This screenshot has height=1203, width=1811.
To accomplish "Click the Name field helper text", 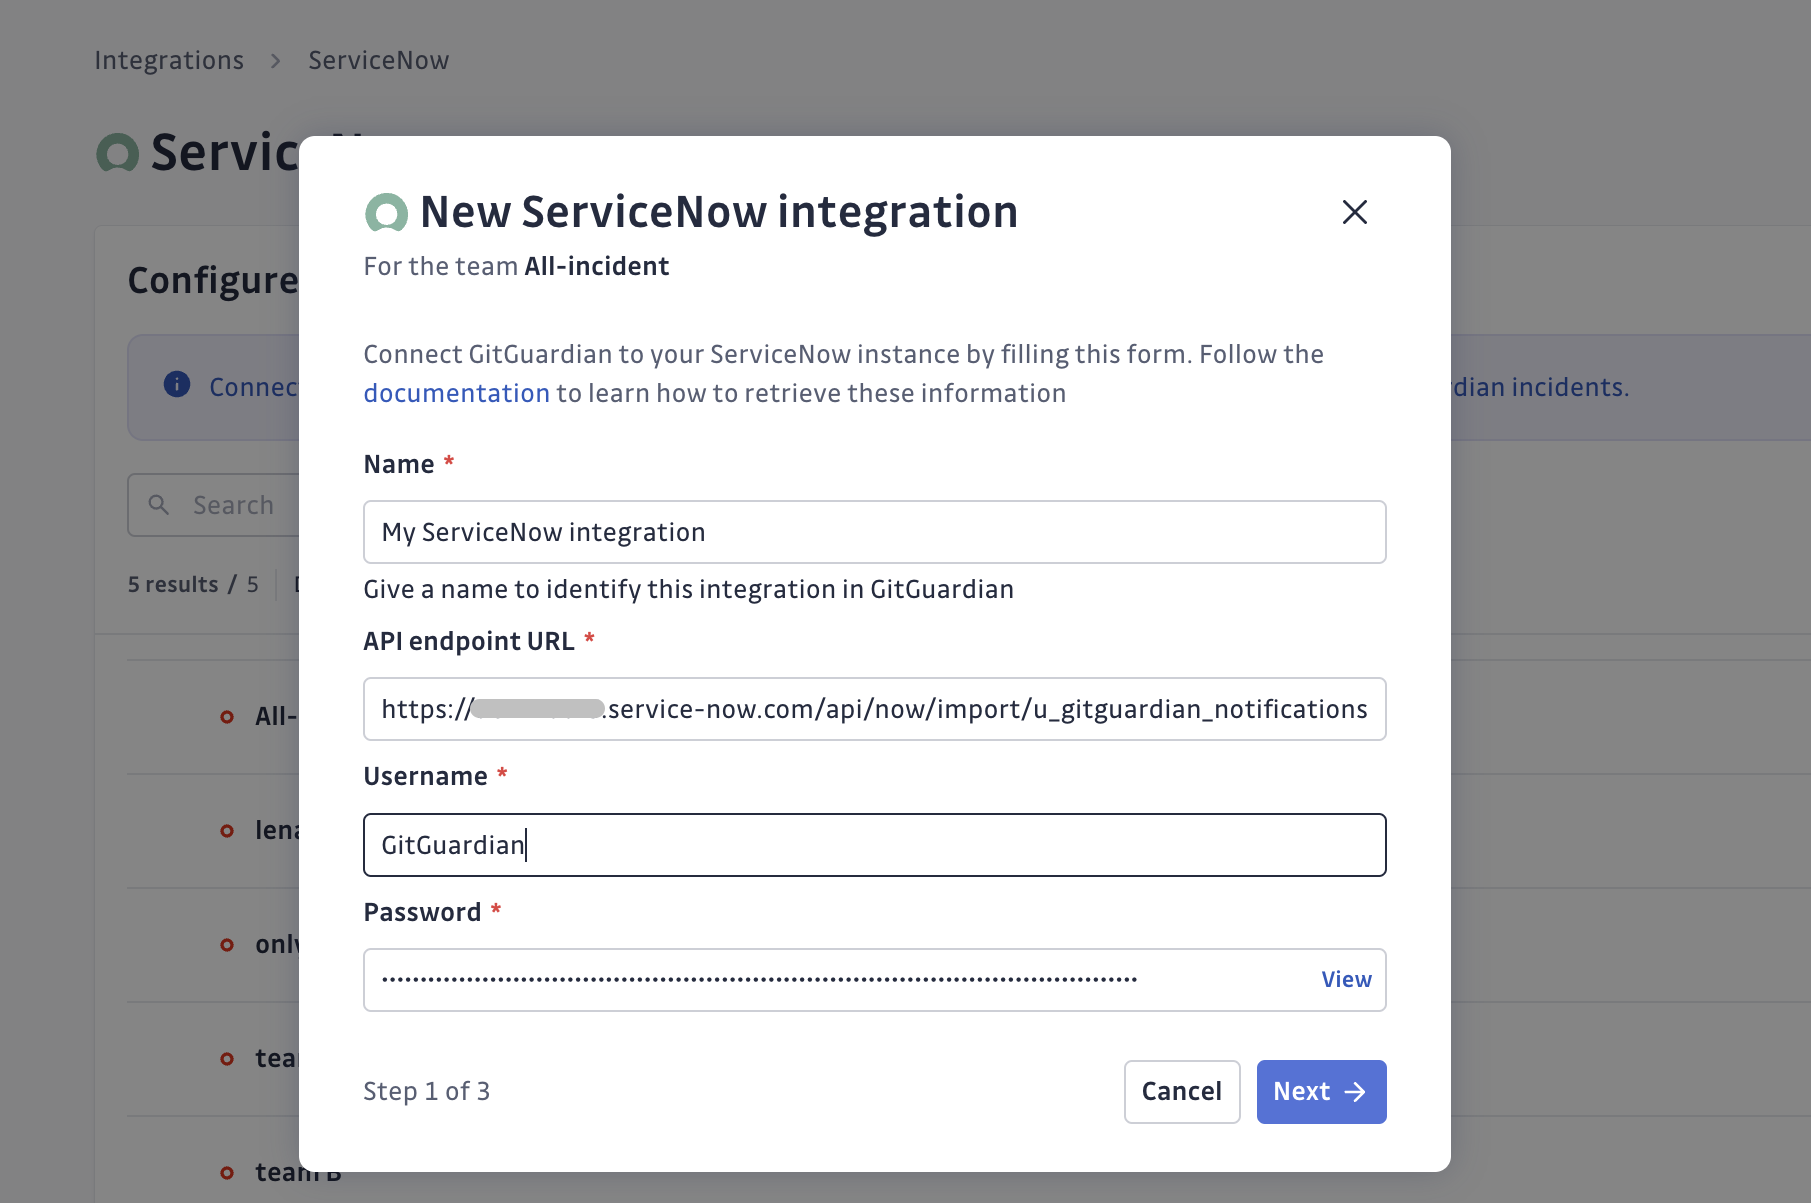I will point(688,589).
